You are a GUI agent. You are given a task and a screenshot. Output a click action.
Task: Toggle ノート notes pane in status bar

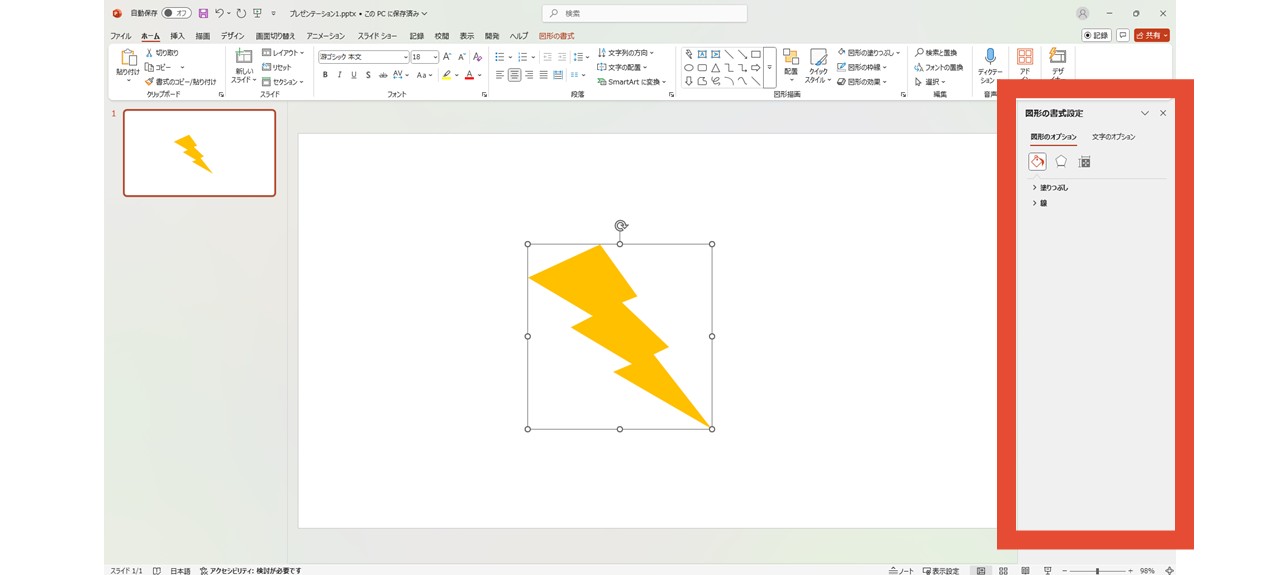click(x=901, y=570)
